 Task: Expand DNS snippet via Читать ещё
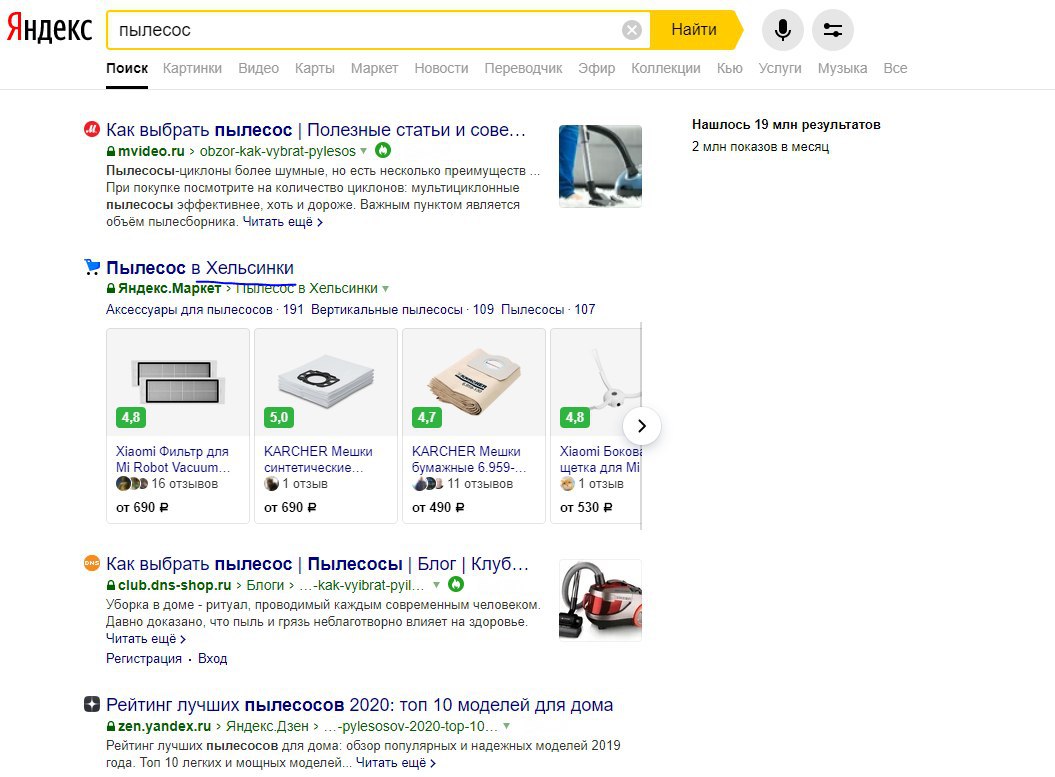[146, 639]
